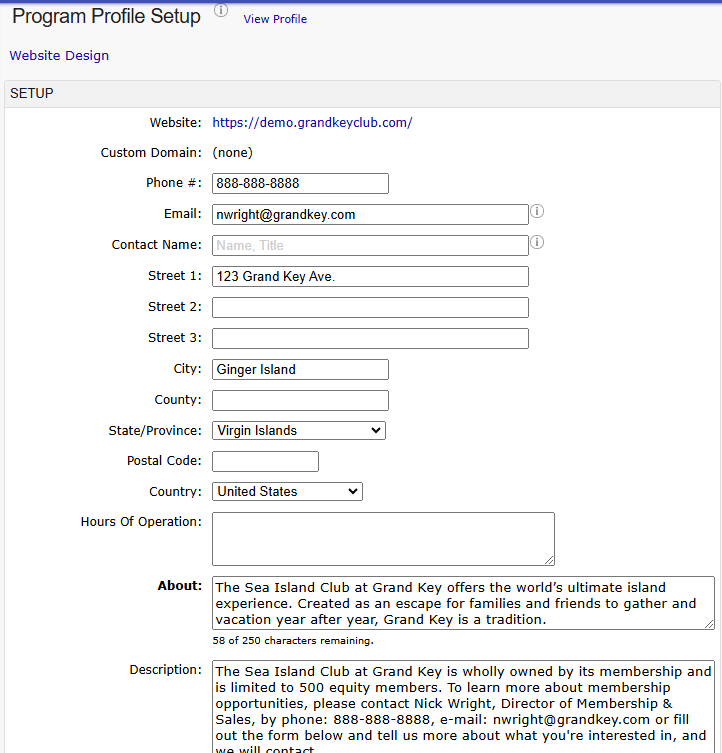Click the Email input field

(370, 215)
